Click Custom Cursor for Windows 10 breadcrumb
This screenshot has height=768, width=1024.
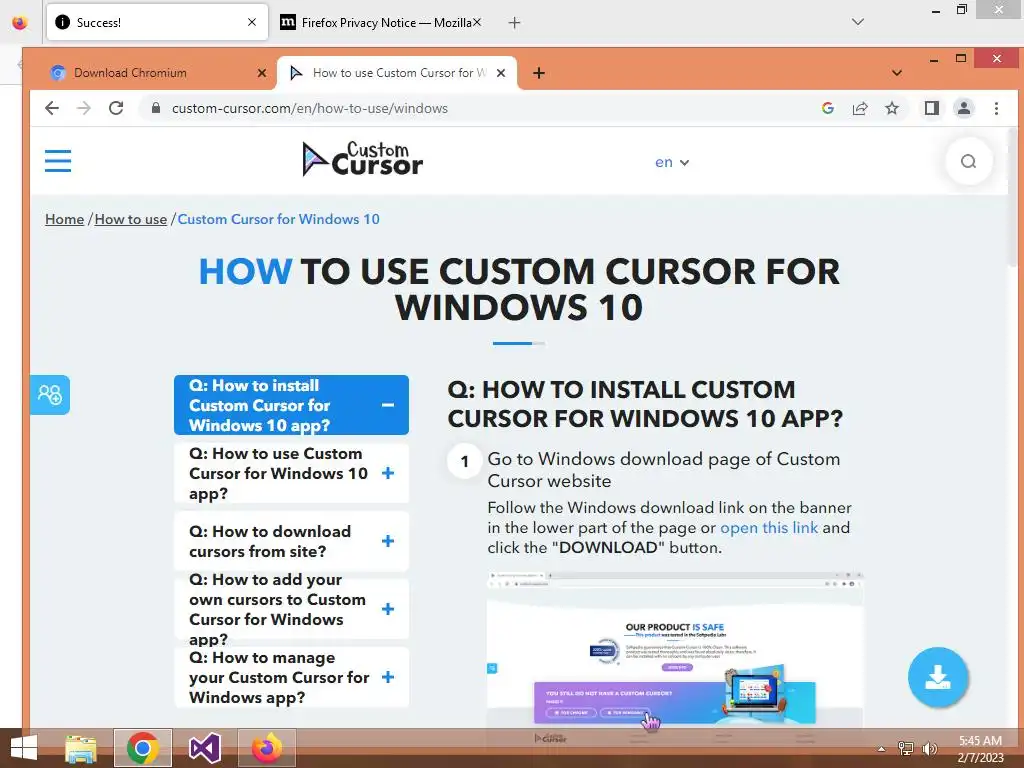pos(278,219)
